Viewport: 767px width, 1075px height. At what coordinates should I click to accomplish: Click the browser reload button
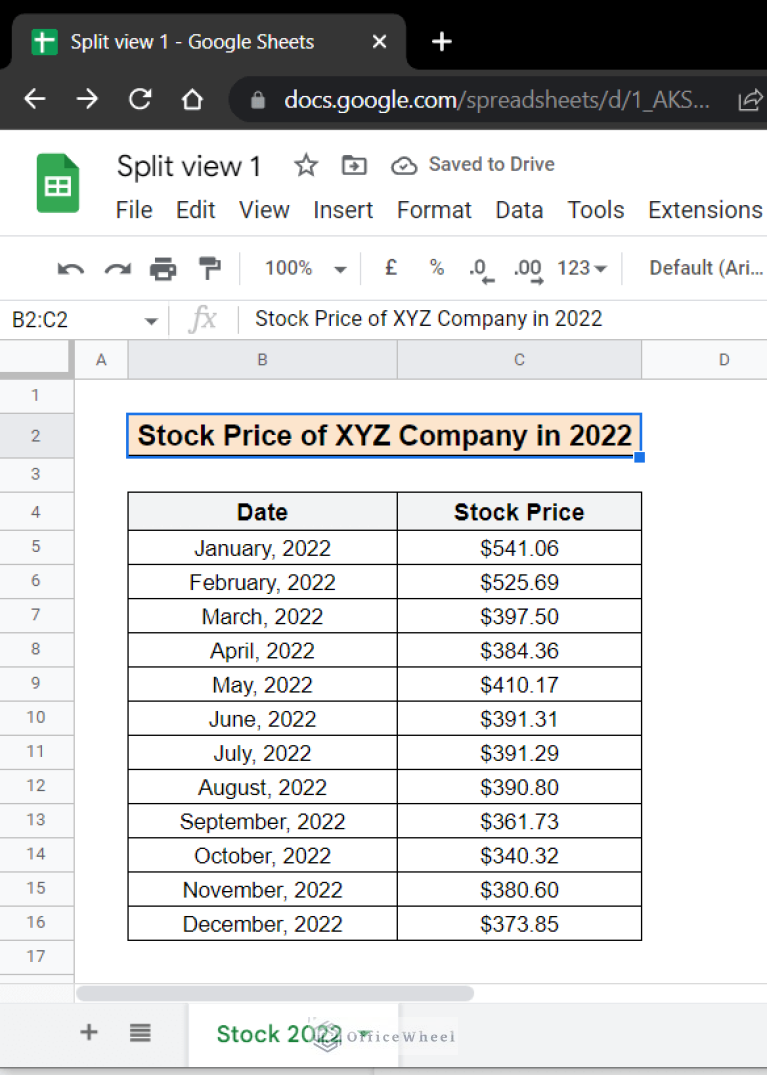[140, 99]
